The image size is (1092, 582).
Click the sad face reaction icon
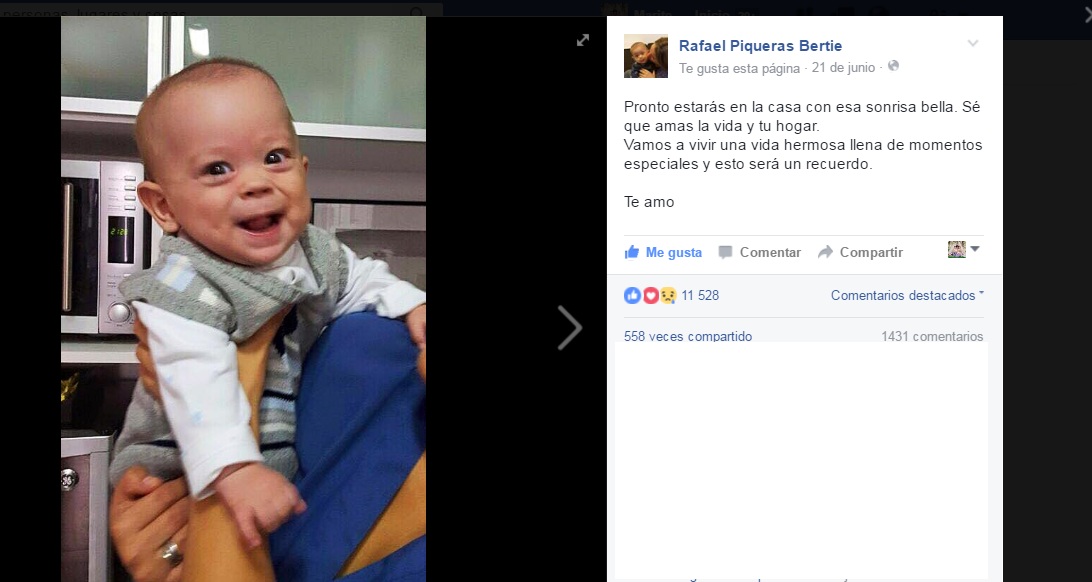[668, 295]
